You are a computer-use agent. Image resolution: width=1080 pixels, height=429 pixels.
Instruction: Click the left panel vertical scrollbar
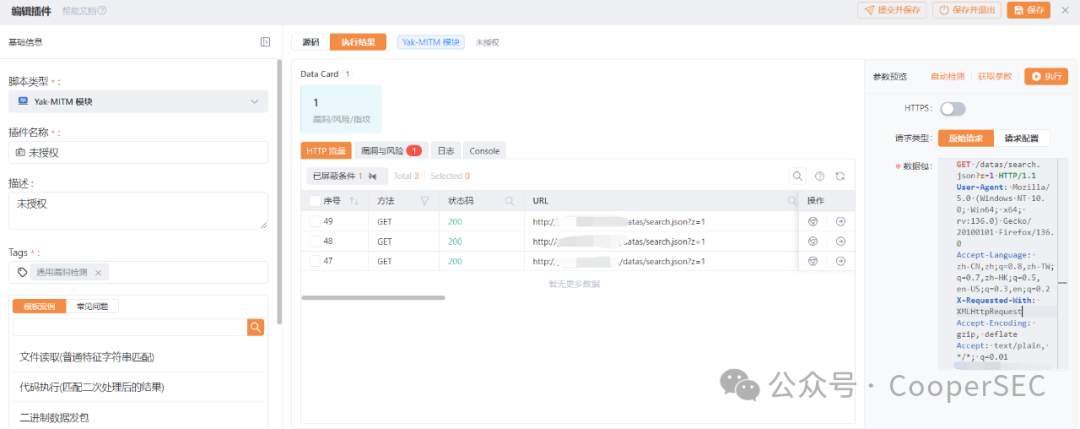pyautogui.click(x=279, y=191)
